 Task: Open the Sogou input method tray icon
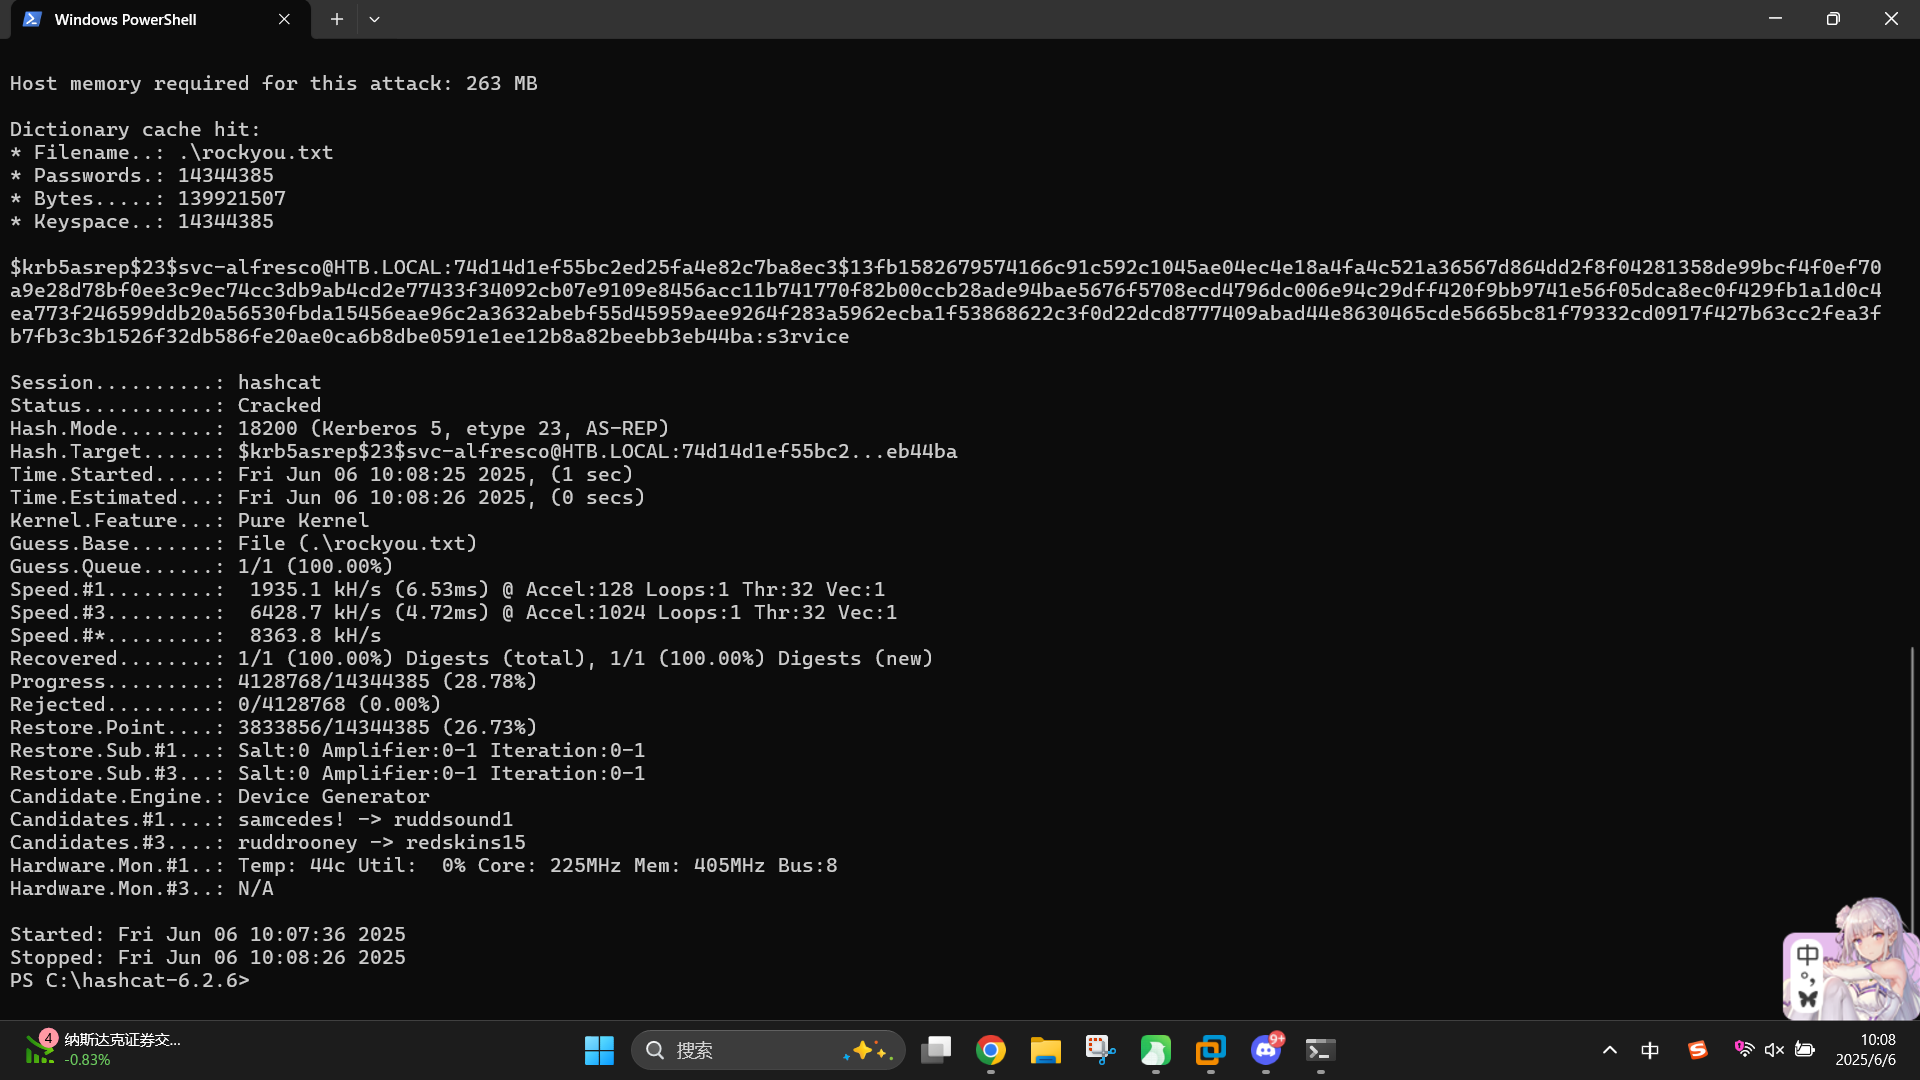[x=1698, y=1050]
